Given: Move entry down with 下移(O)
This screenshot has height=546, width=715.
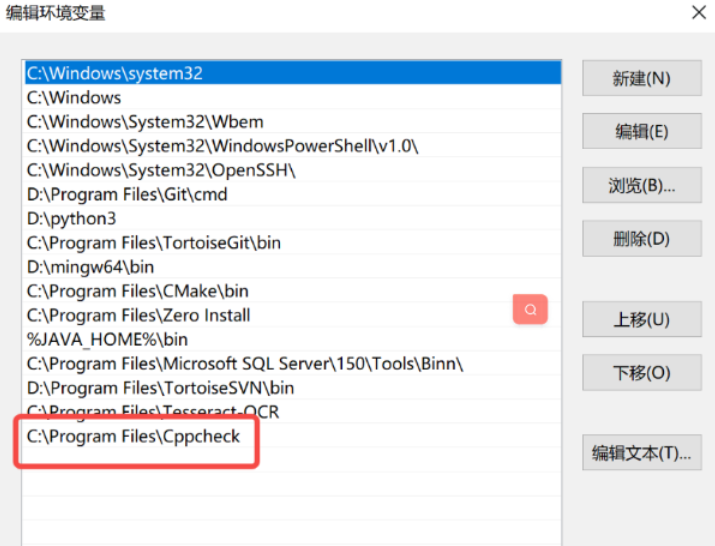Looking at the screenshot, I should (642, 372).
